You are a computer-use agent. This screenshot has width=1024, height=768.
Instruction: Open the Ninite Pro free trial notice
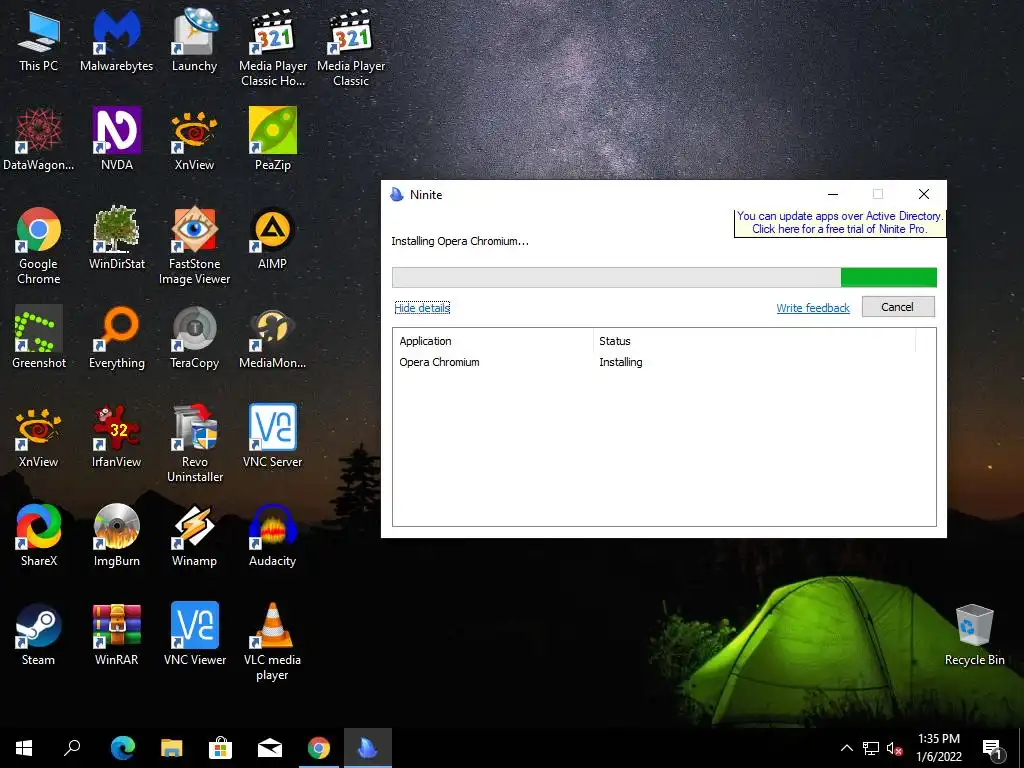click(839, 223)
